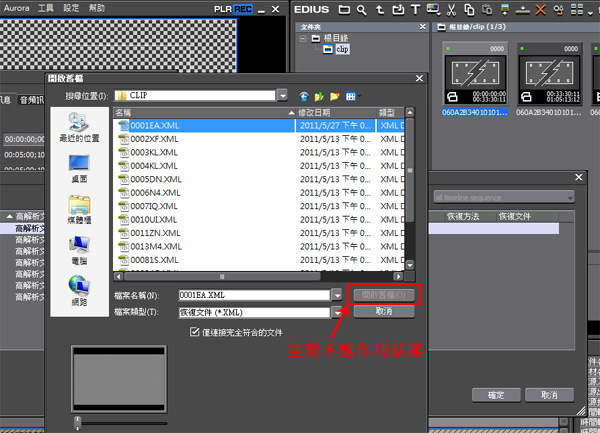Click the scissors Cut icon
This screenshot has height=433, width=600.
coord(452,10)
